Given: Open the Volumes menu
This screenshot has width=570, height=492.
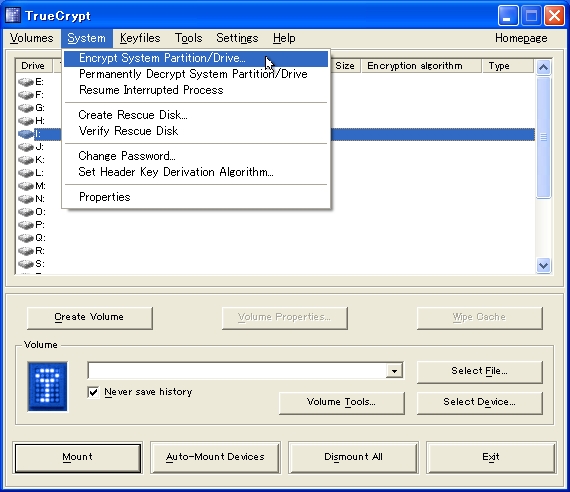Looking at the screenshot, I should click(x=31, y=38).
